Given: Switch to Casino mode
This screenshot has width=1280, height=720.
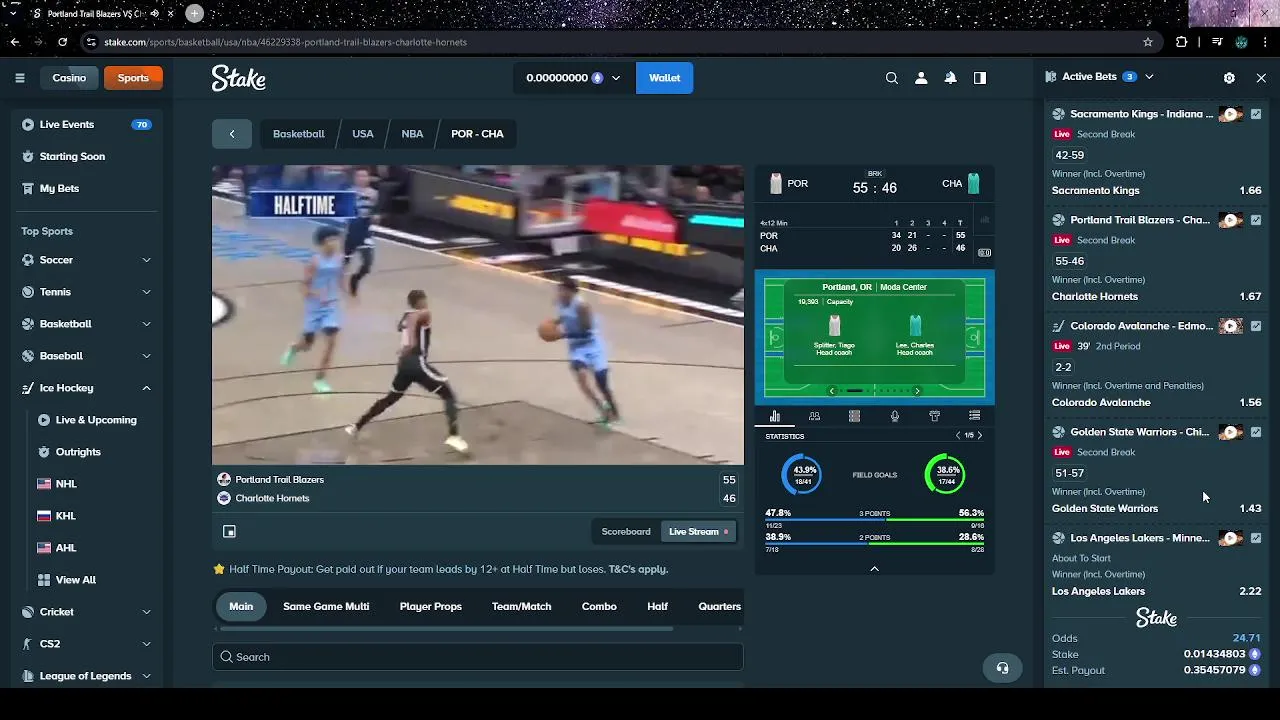Looking at the screenshot, I should pyautogui.click(x=69, y=78).
